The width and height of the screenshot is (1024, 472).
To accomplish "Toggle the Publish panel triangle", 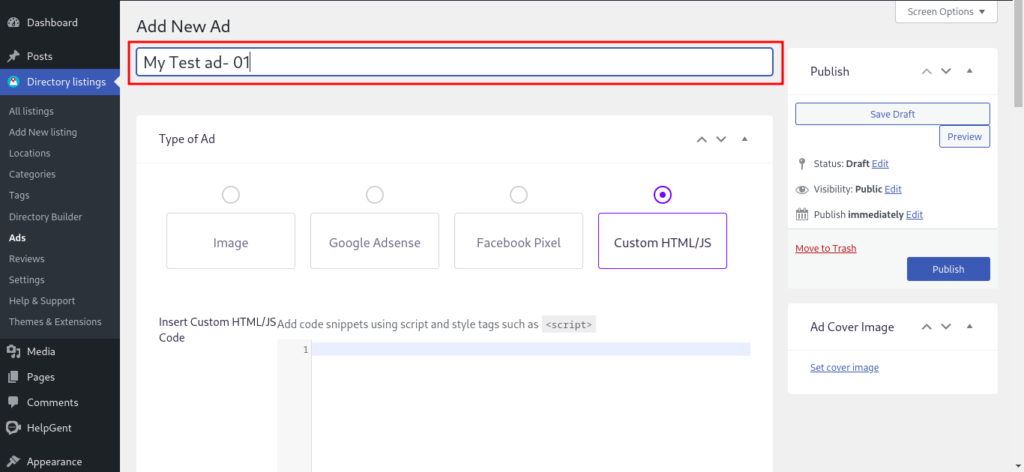I will tap(969, 71).
